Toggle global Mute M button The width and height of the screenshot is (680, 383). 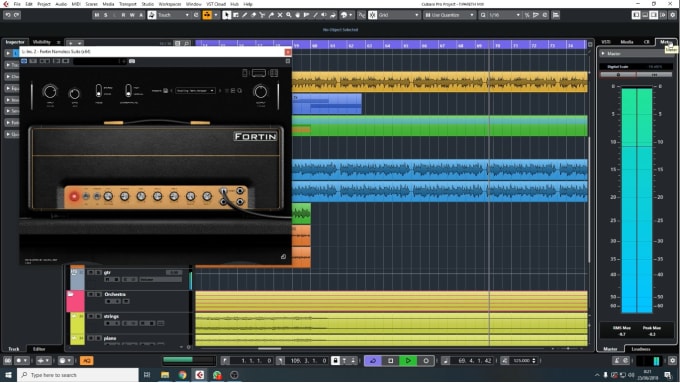tap(97, 15)
